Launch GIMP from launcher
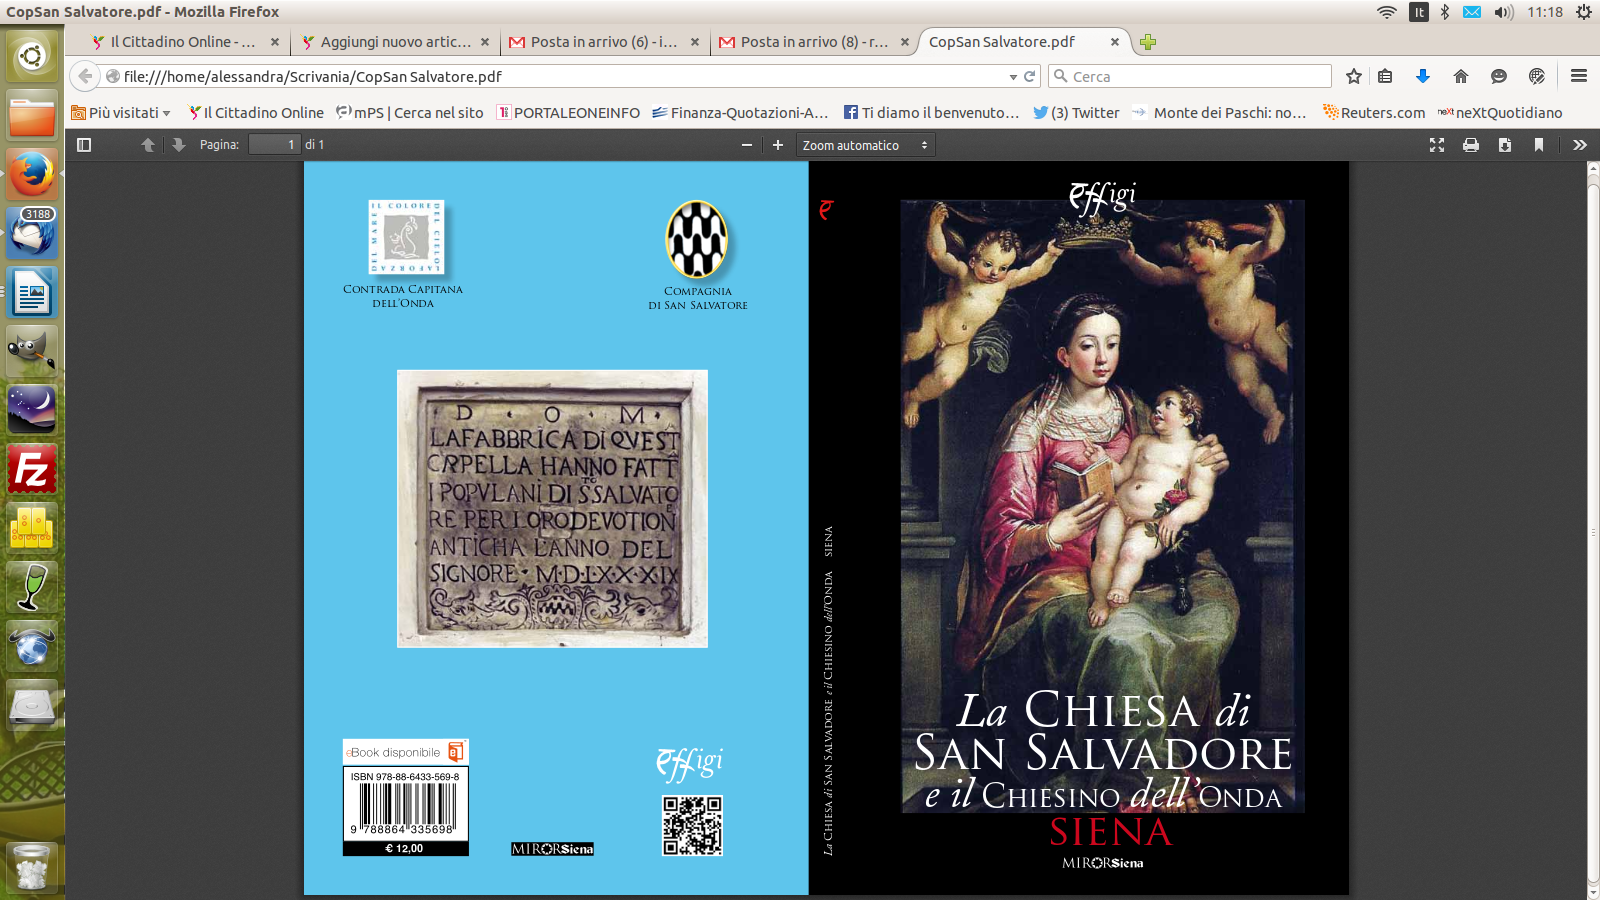Screen dimensions: 1600x900 click(x=32, y=351)
